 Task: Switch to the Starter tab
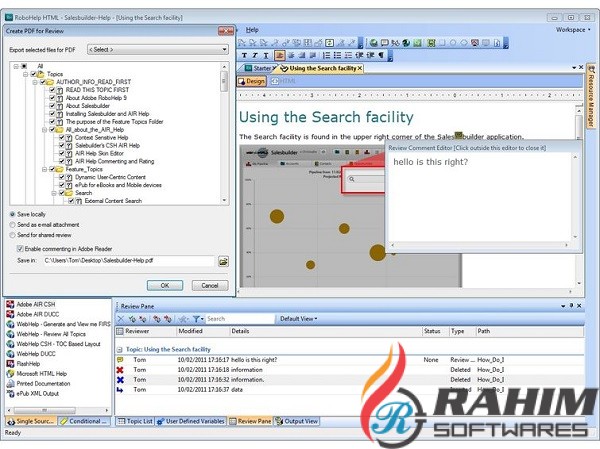tap(259, 69)
